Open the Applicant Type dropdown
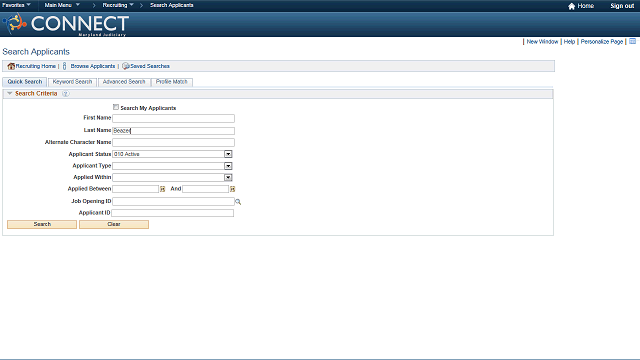The height and width of the screenshot is (360, 640). coord(228,166)
